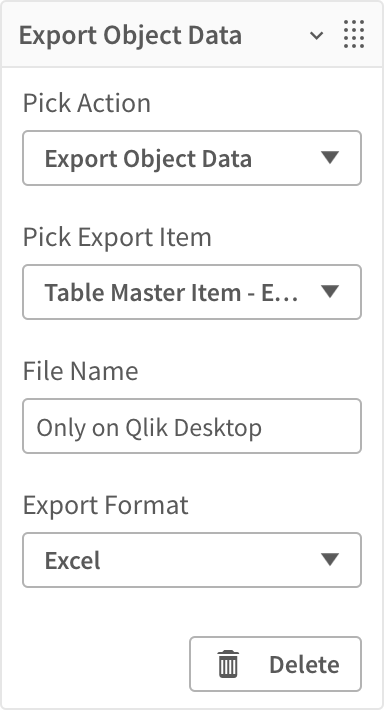384x710 pixels.
Task: Click the Pick Action dropdown arrow
Action: [x=330, y=158]
